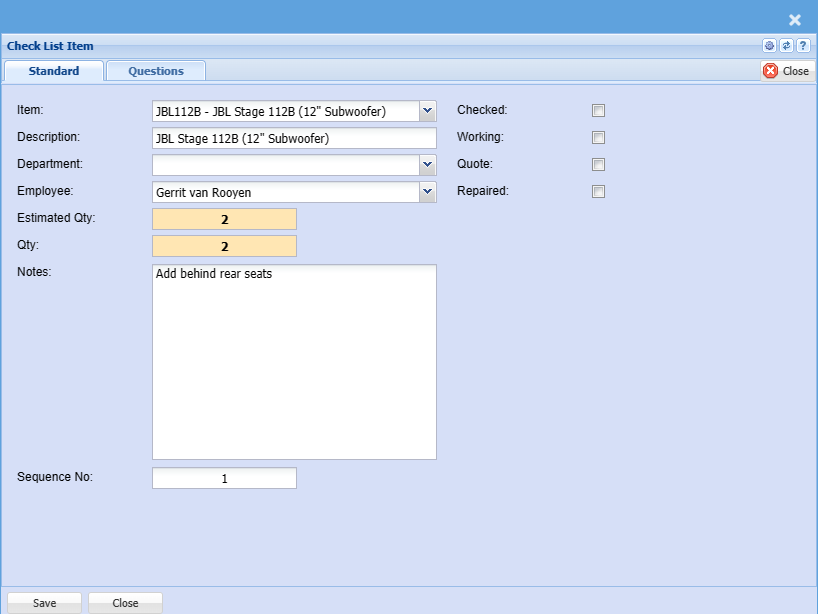Click the Description: label

pos(49,137)
